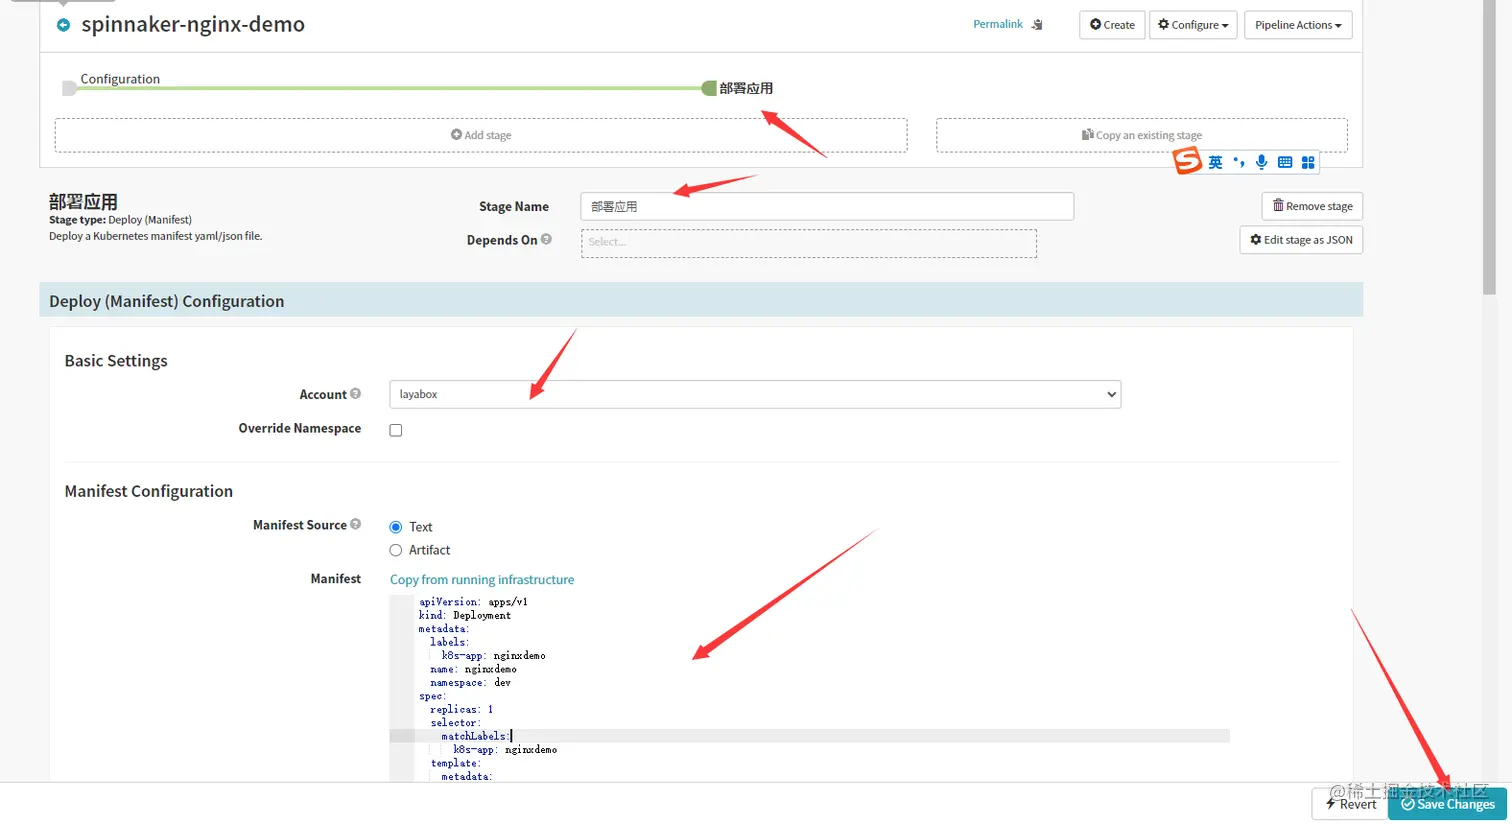Click the 'replicas: 1' line in manifest
Image resolution: width=1512 pixels, height=824 pixels.
pyautogui.click(x=461, y=709)
